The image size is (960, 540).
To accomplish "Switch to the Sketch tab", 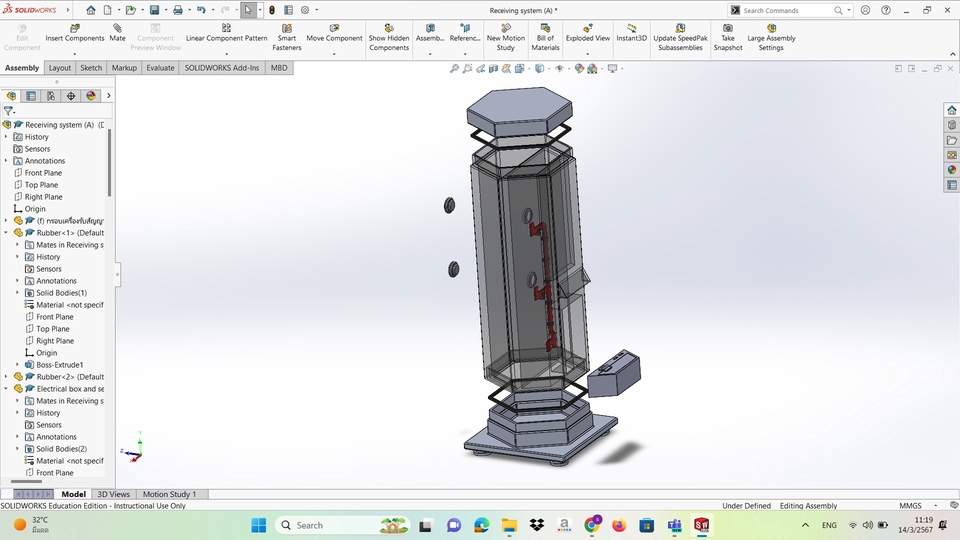I will point(91,68).
